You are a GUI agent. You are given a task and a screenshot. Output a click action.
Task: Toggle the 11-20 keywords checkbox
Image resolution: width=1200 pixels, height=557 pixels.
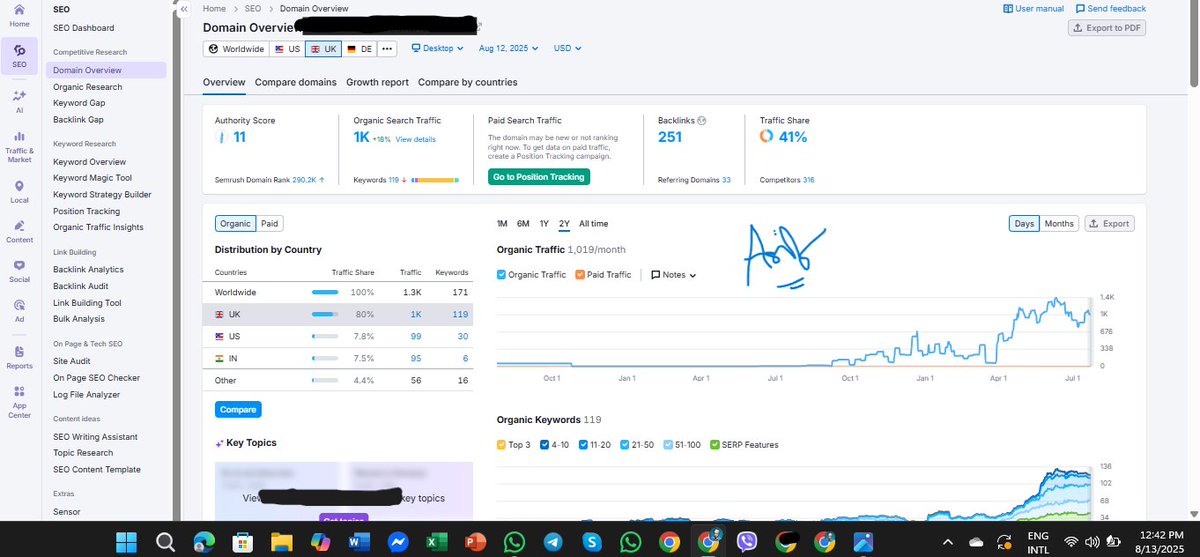pos(584,444)
